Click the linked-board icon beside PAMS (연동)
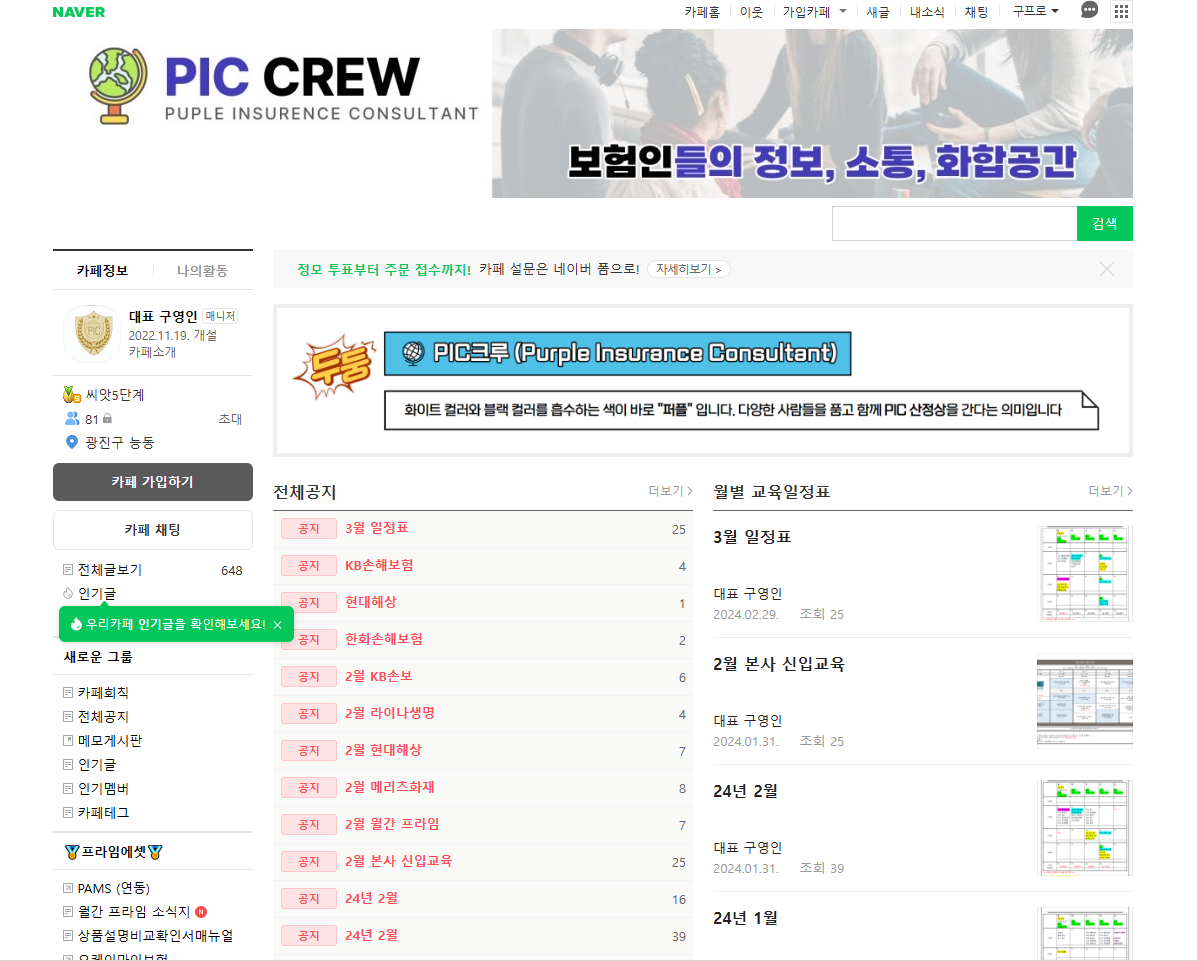The width and height of the screenshot is (1197, 961). click(x=68, y=888)
